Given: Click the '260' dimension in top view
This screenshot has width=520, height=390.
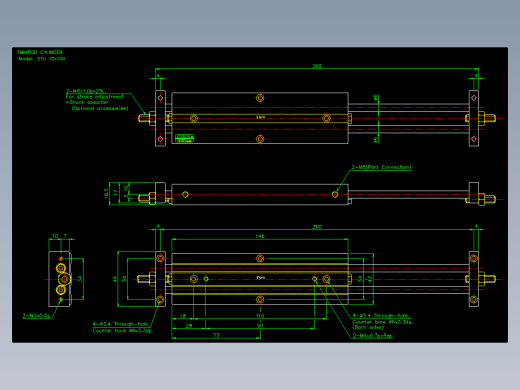Looking at the screenshot, I should click(317, 66).
